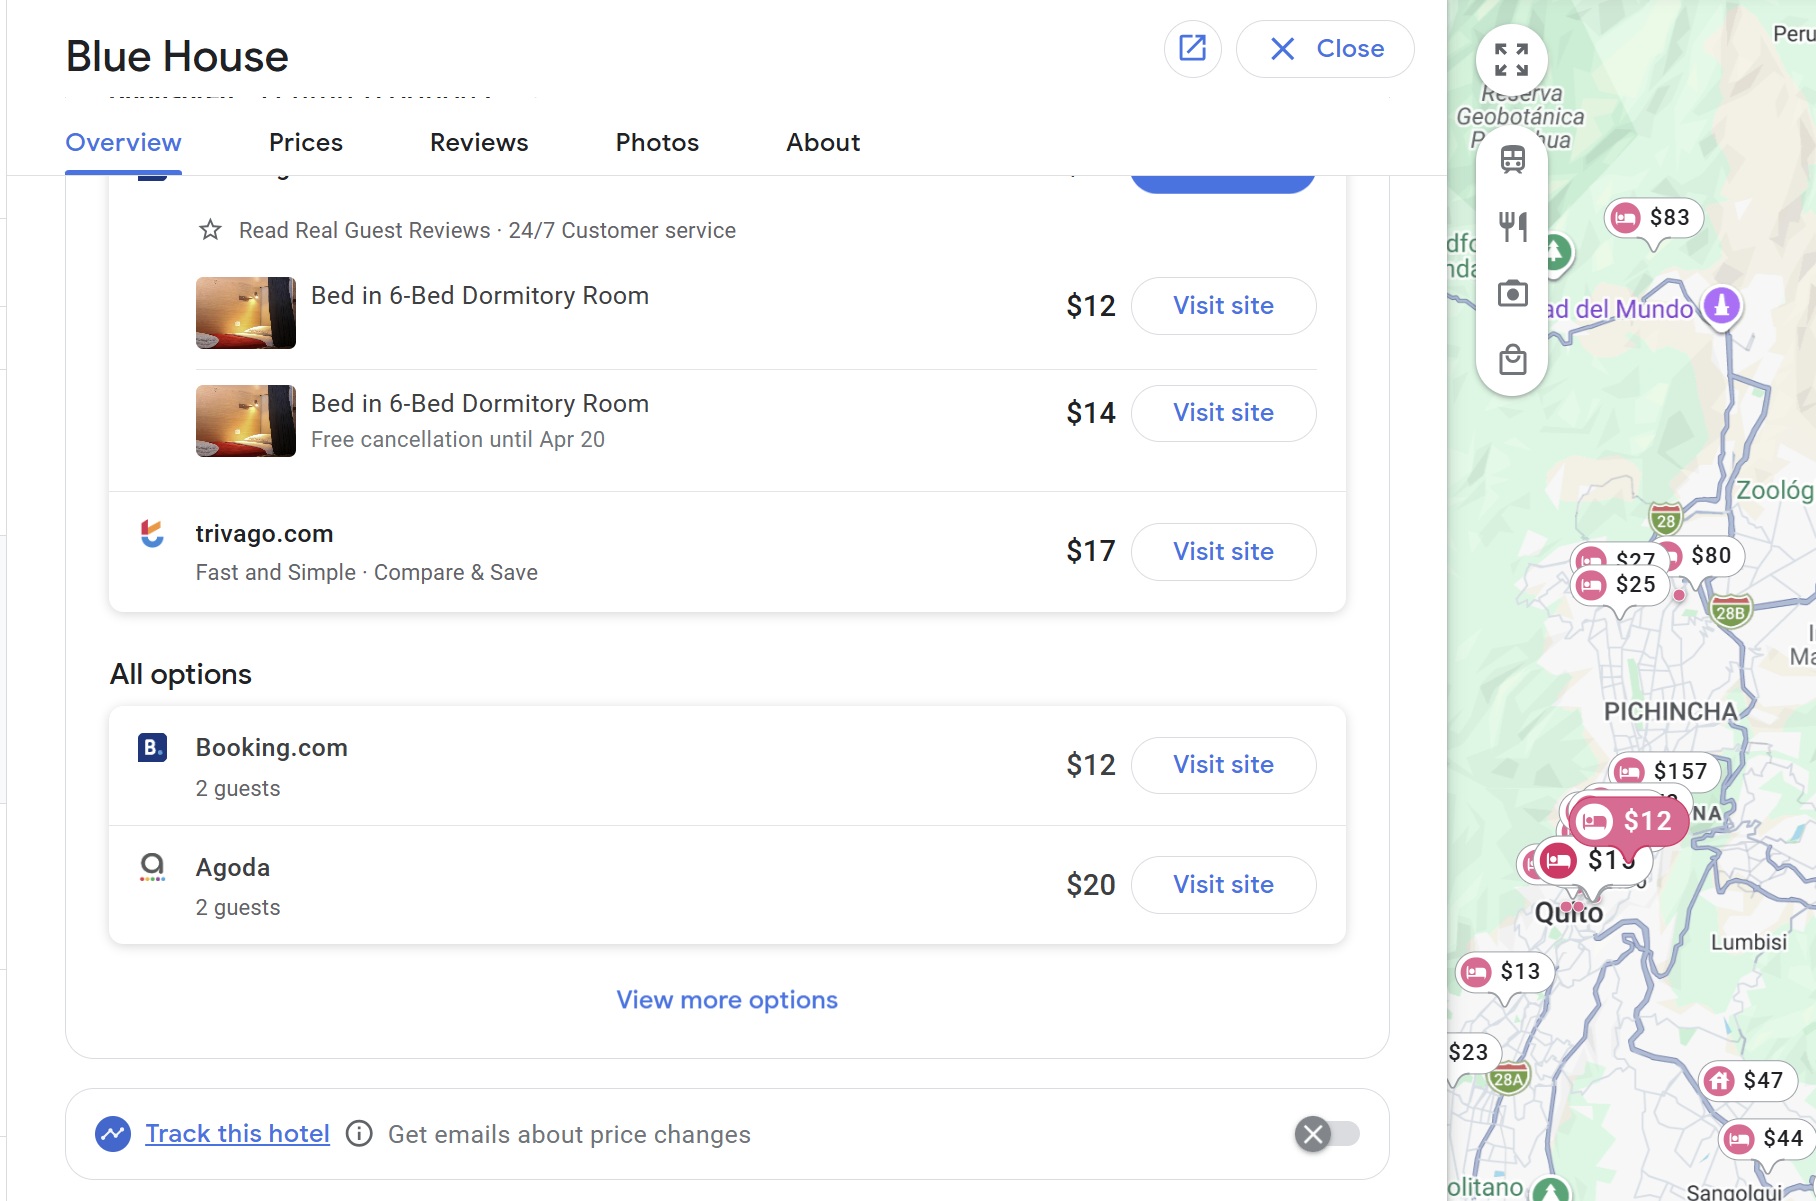Visit site for Agoda $20 offer

click(x=1223, y=885)
